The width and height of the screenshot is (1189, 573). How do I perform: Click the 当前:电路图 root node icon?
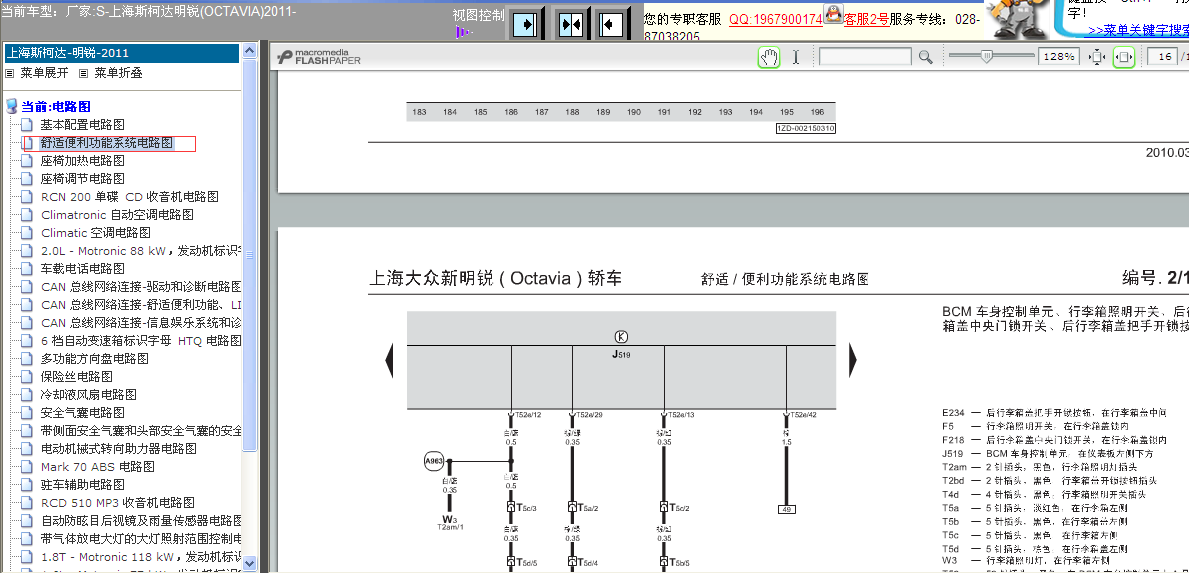(x=11, y=106)
